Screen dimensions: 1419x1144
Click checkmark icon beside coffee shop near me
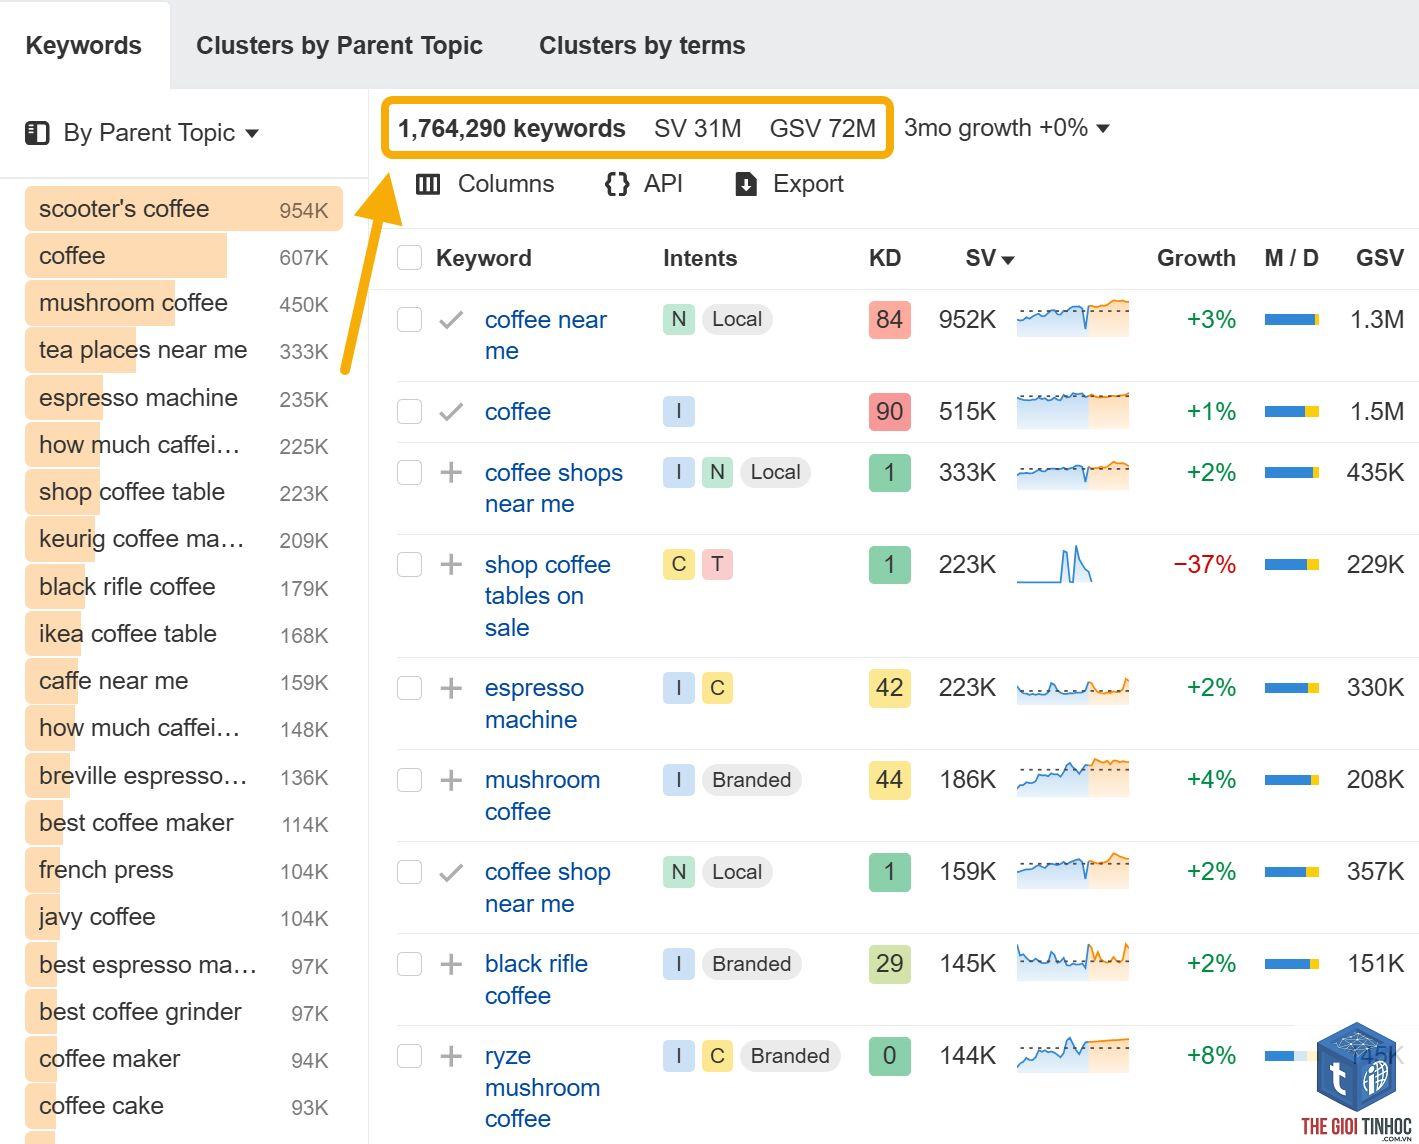pyautogui.click(x=451, y=872)
